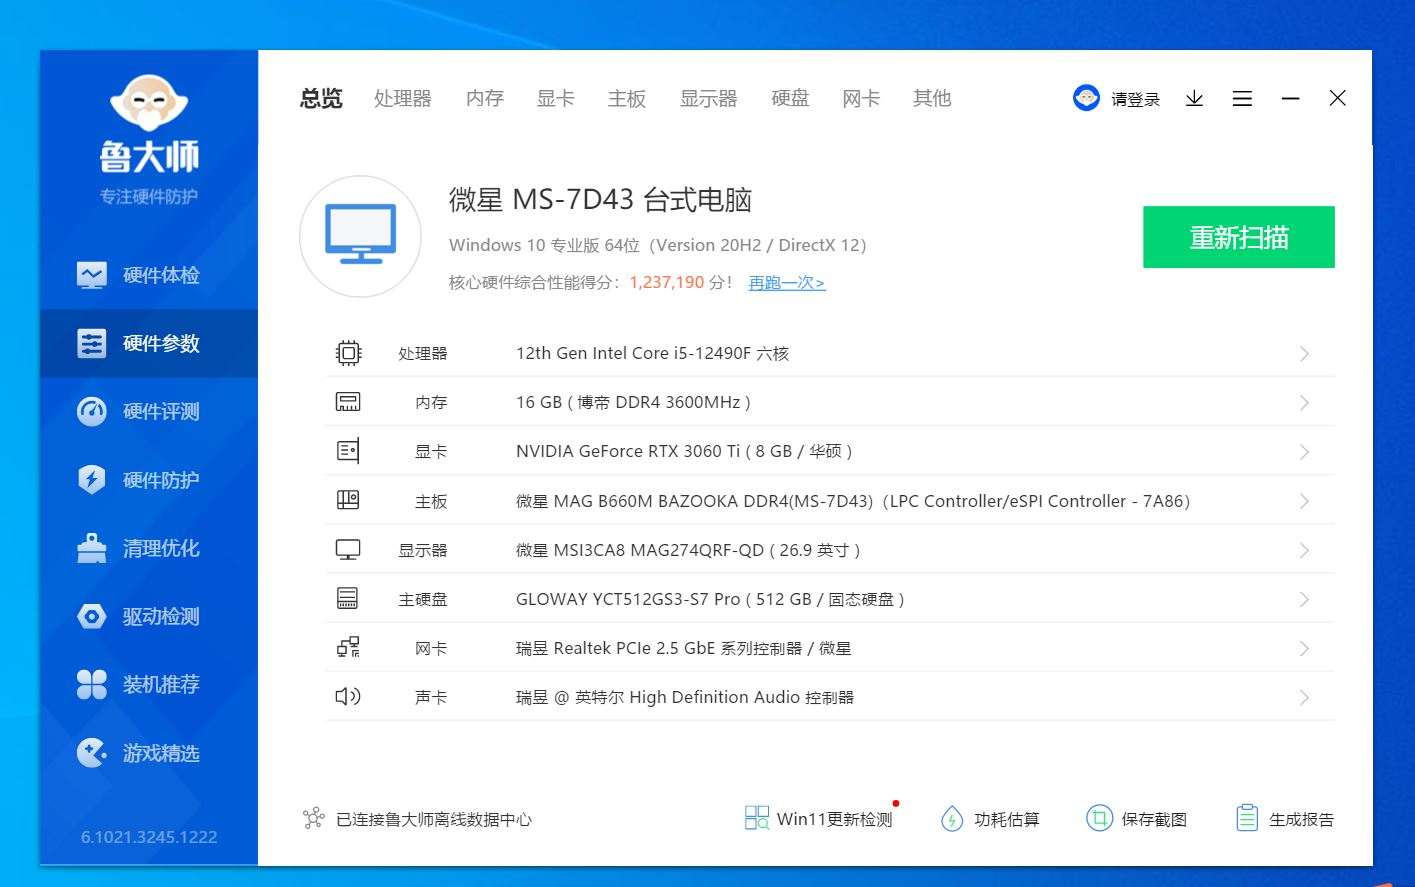This screenshot has width=1415, height=887.
Task: Click the score 1,237,190 value
Action: click(x=667, y=283)
